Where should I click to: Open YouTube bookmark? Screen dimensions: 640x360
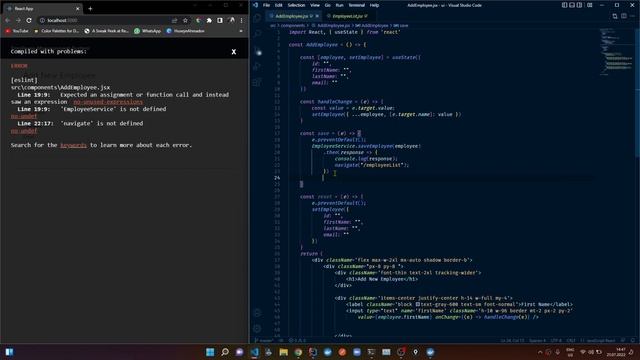click(17, 31)
